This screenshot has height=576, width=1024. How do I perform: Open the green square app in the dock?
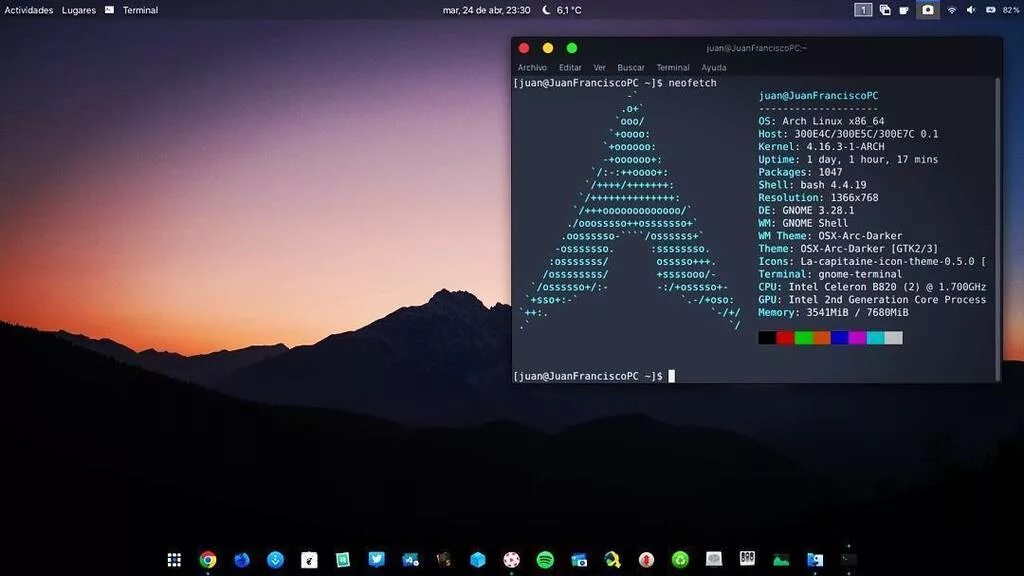[x=343, y=560]
